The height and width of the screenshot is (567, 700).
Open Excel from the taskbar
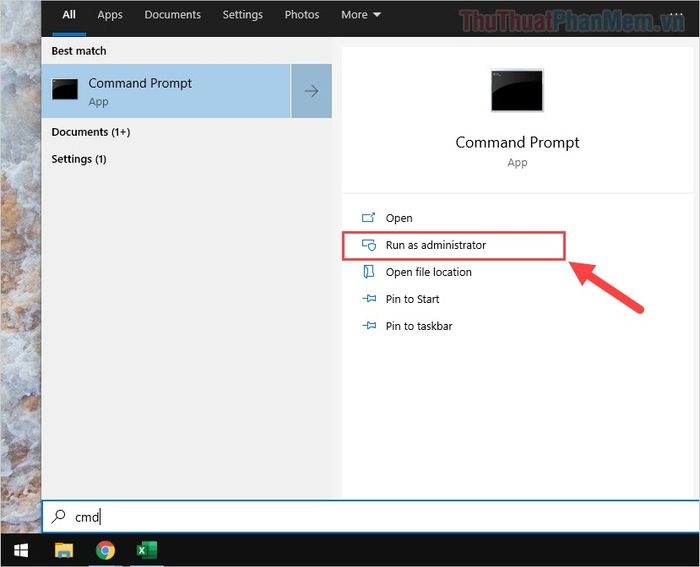pos(147,550)
